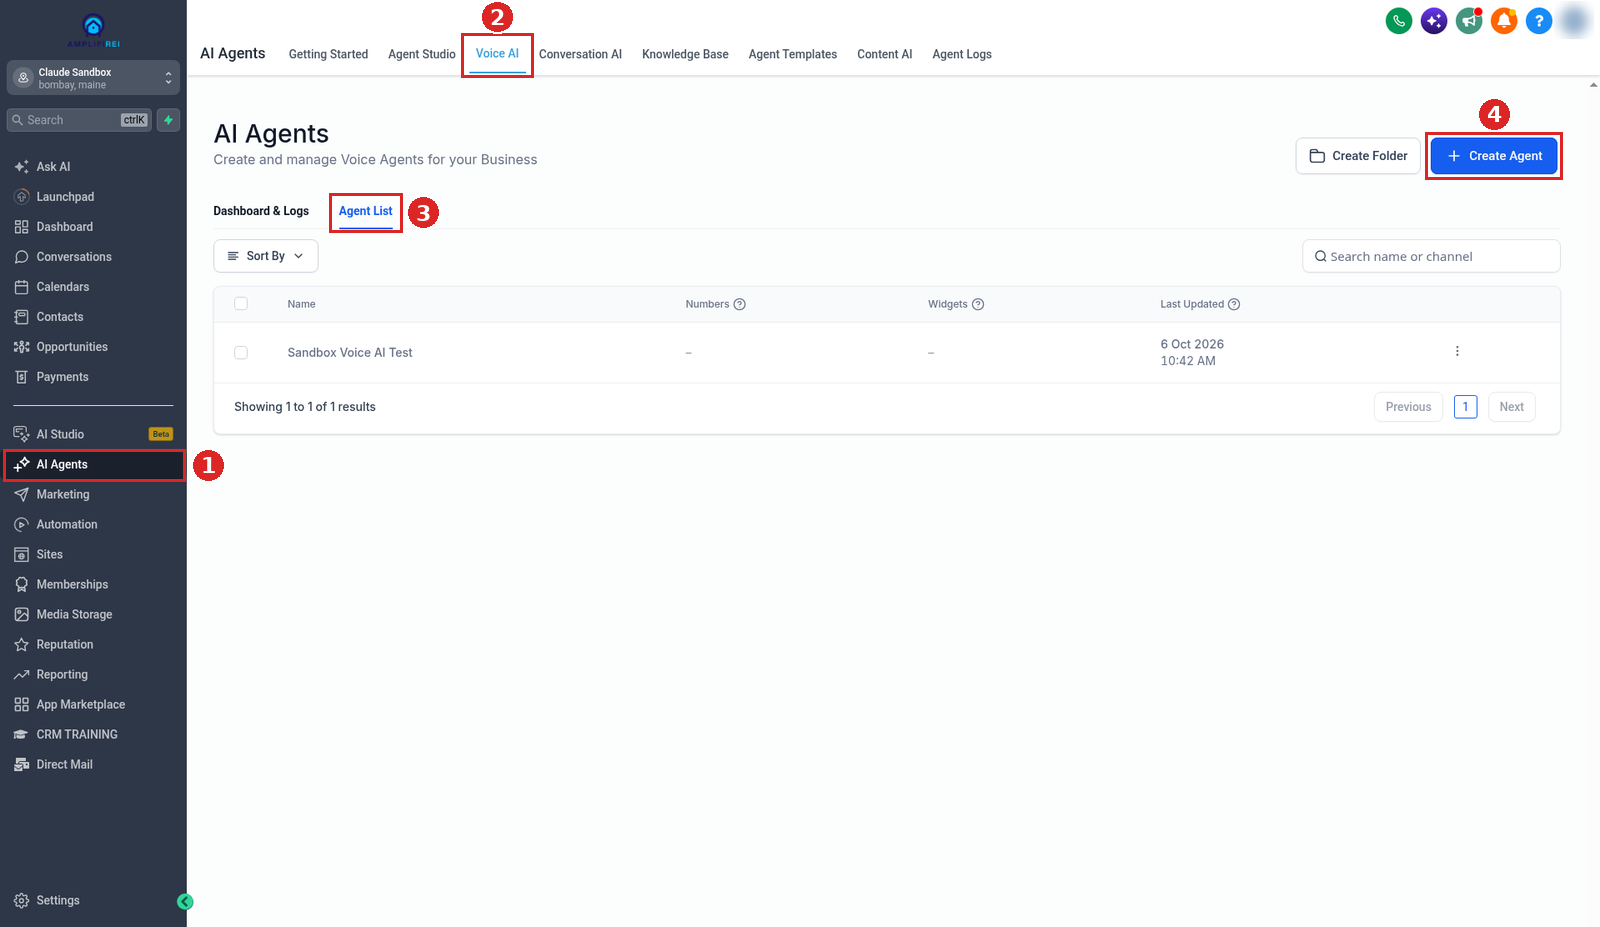Screen dimensions: 1600x927
Task: Click the green phone dialer icon
Action: tap(1399, 20)
